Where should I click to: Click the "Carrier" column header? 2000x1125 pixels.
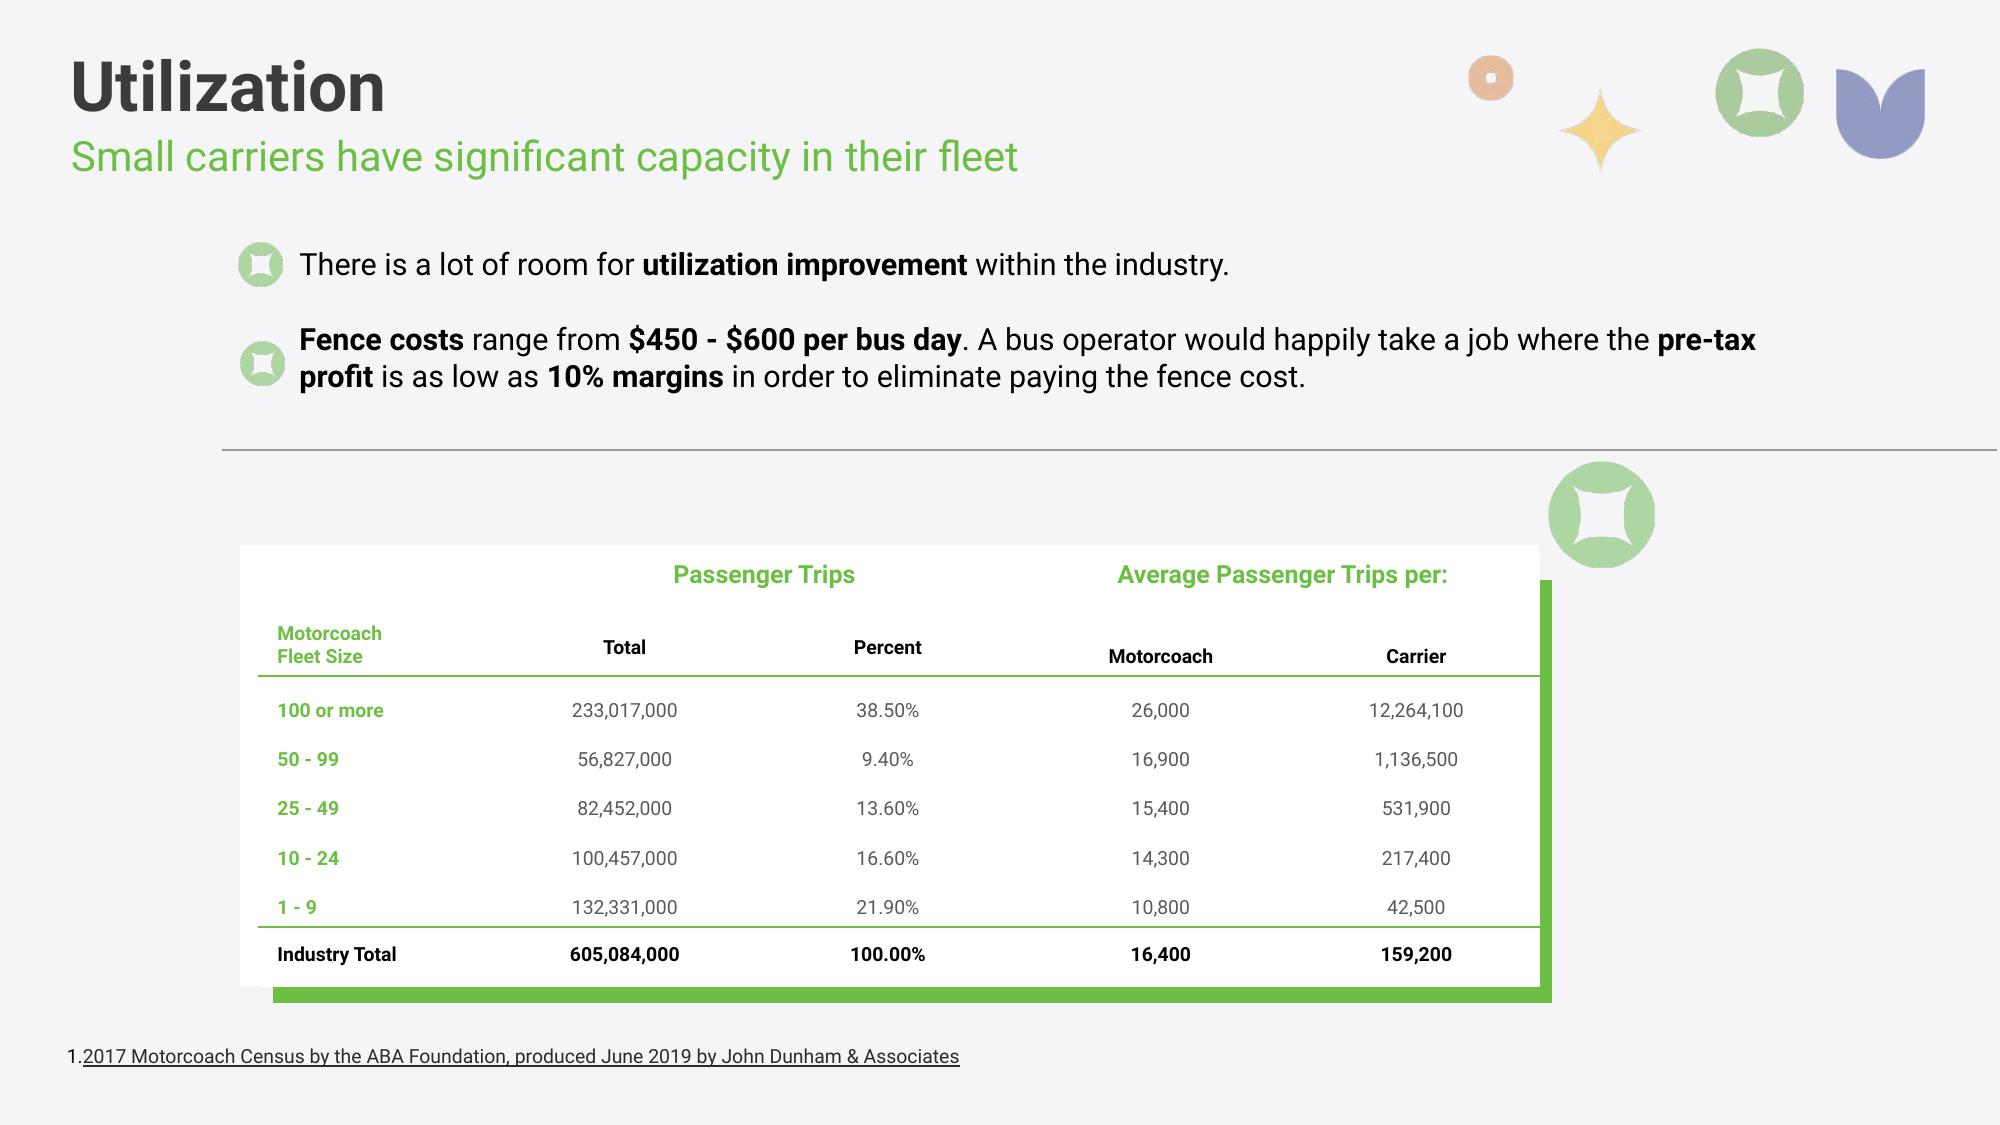(x=1416, y=656)
